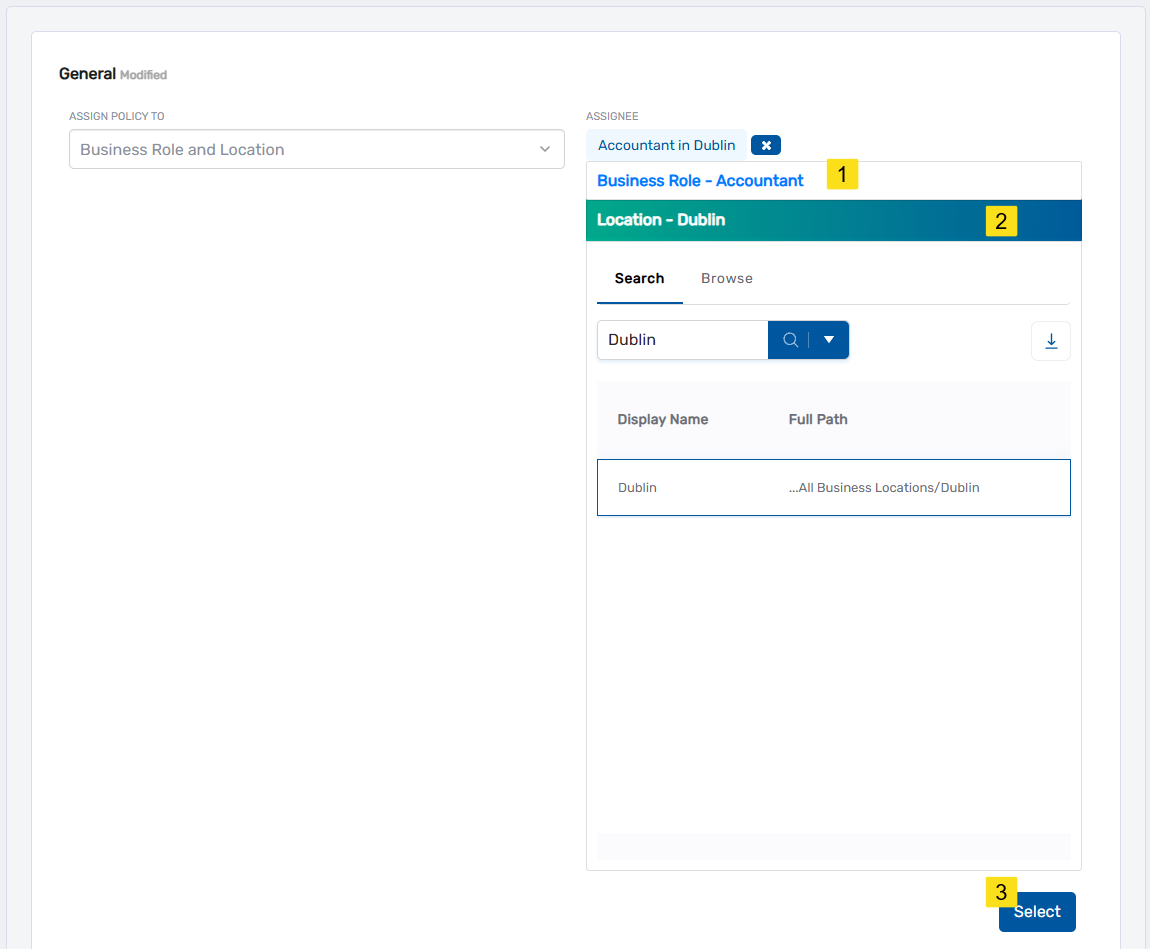Image resolution: width=1150 pixels, height=949 pixels.
Task: Click the Display Name column header
Action: [662, 419]
